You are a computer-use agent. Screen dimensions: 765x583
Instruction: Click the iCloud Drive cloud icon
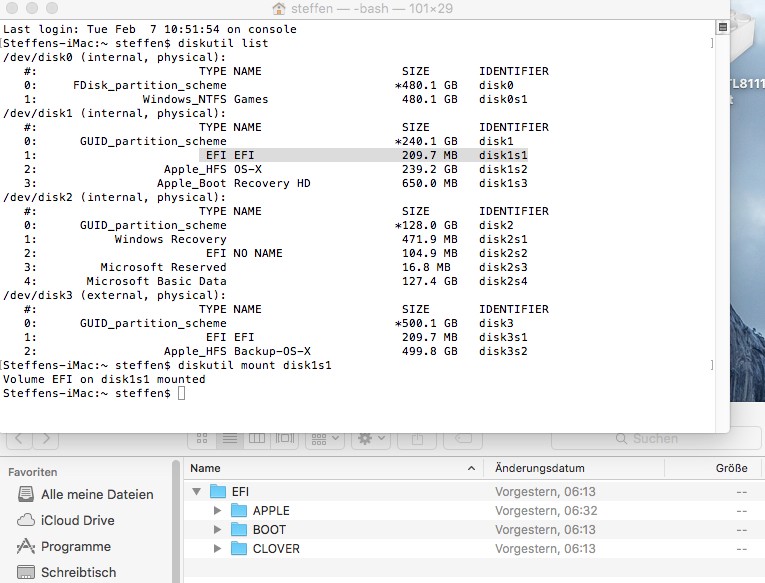(26, 520)
